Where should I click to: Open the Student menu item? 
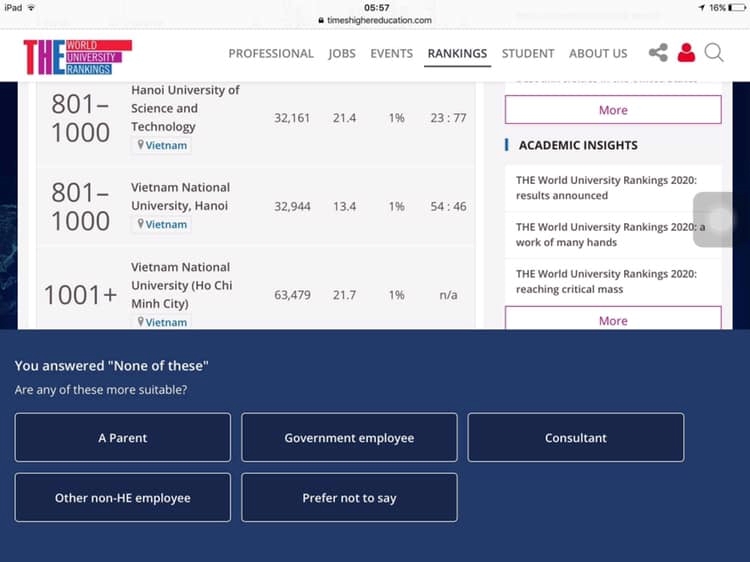[528, 54]
